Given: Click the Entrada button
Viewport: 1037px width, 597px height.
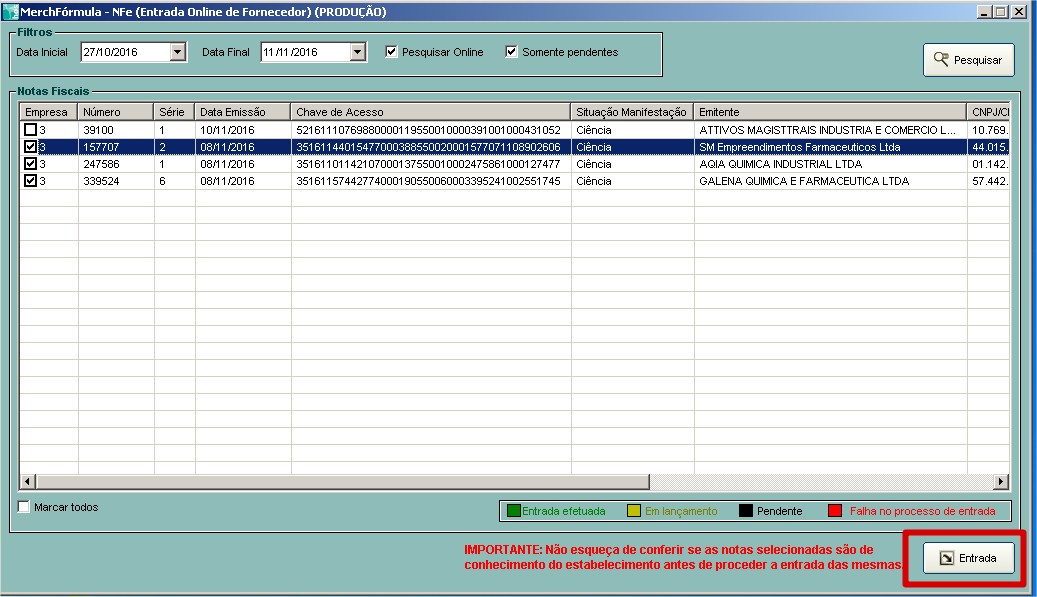Looking at the screenshot, I should (x=968, y=558).
